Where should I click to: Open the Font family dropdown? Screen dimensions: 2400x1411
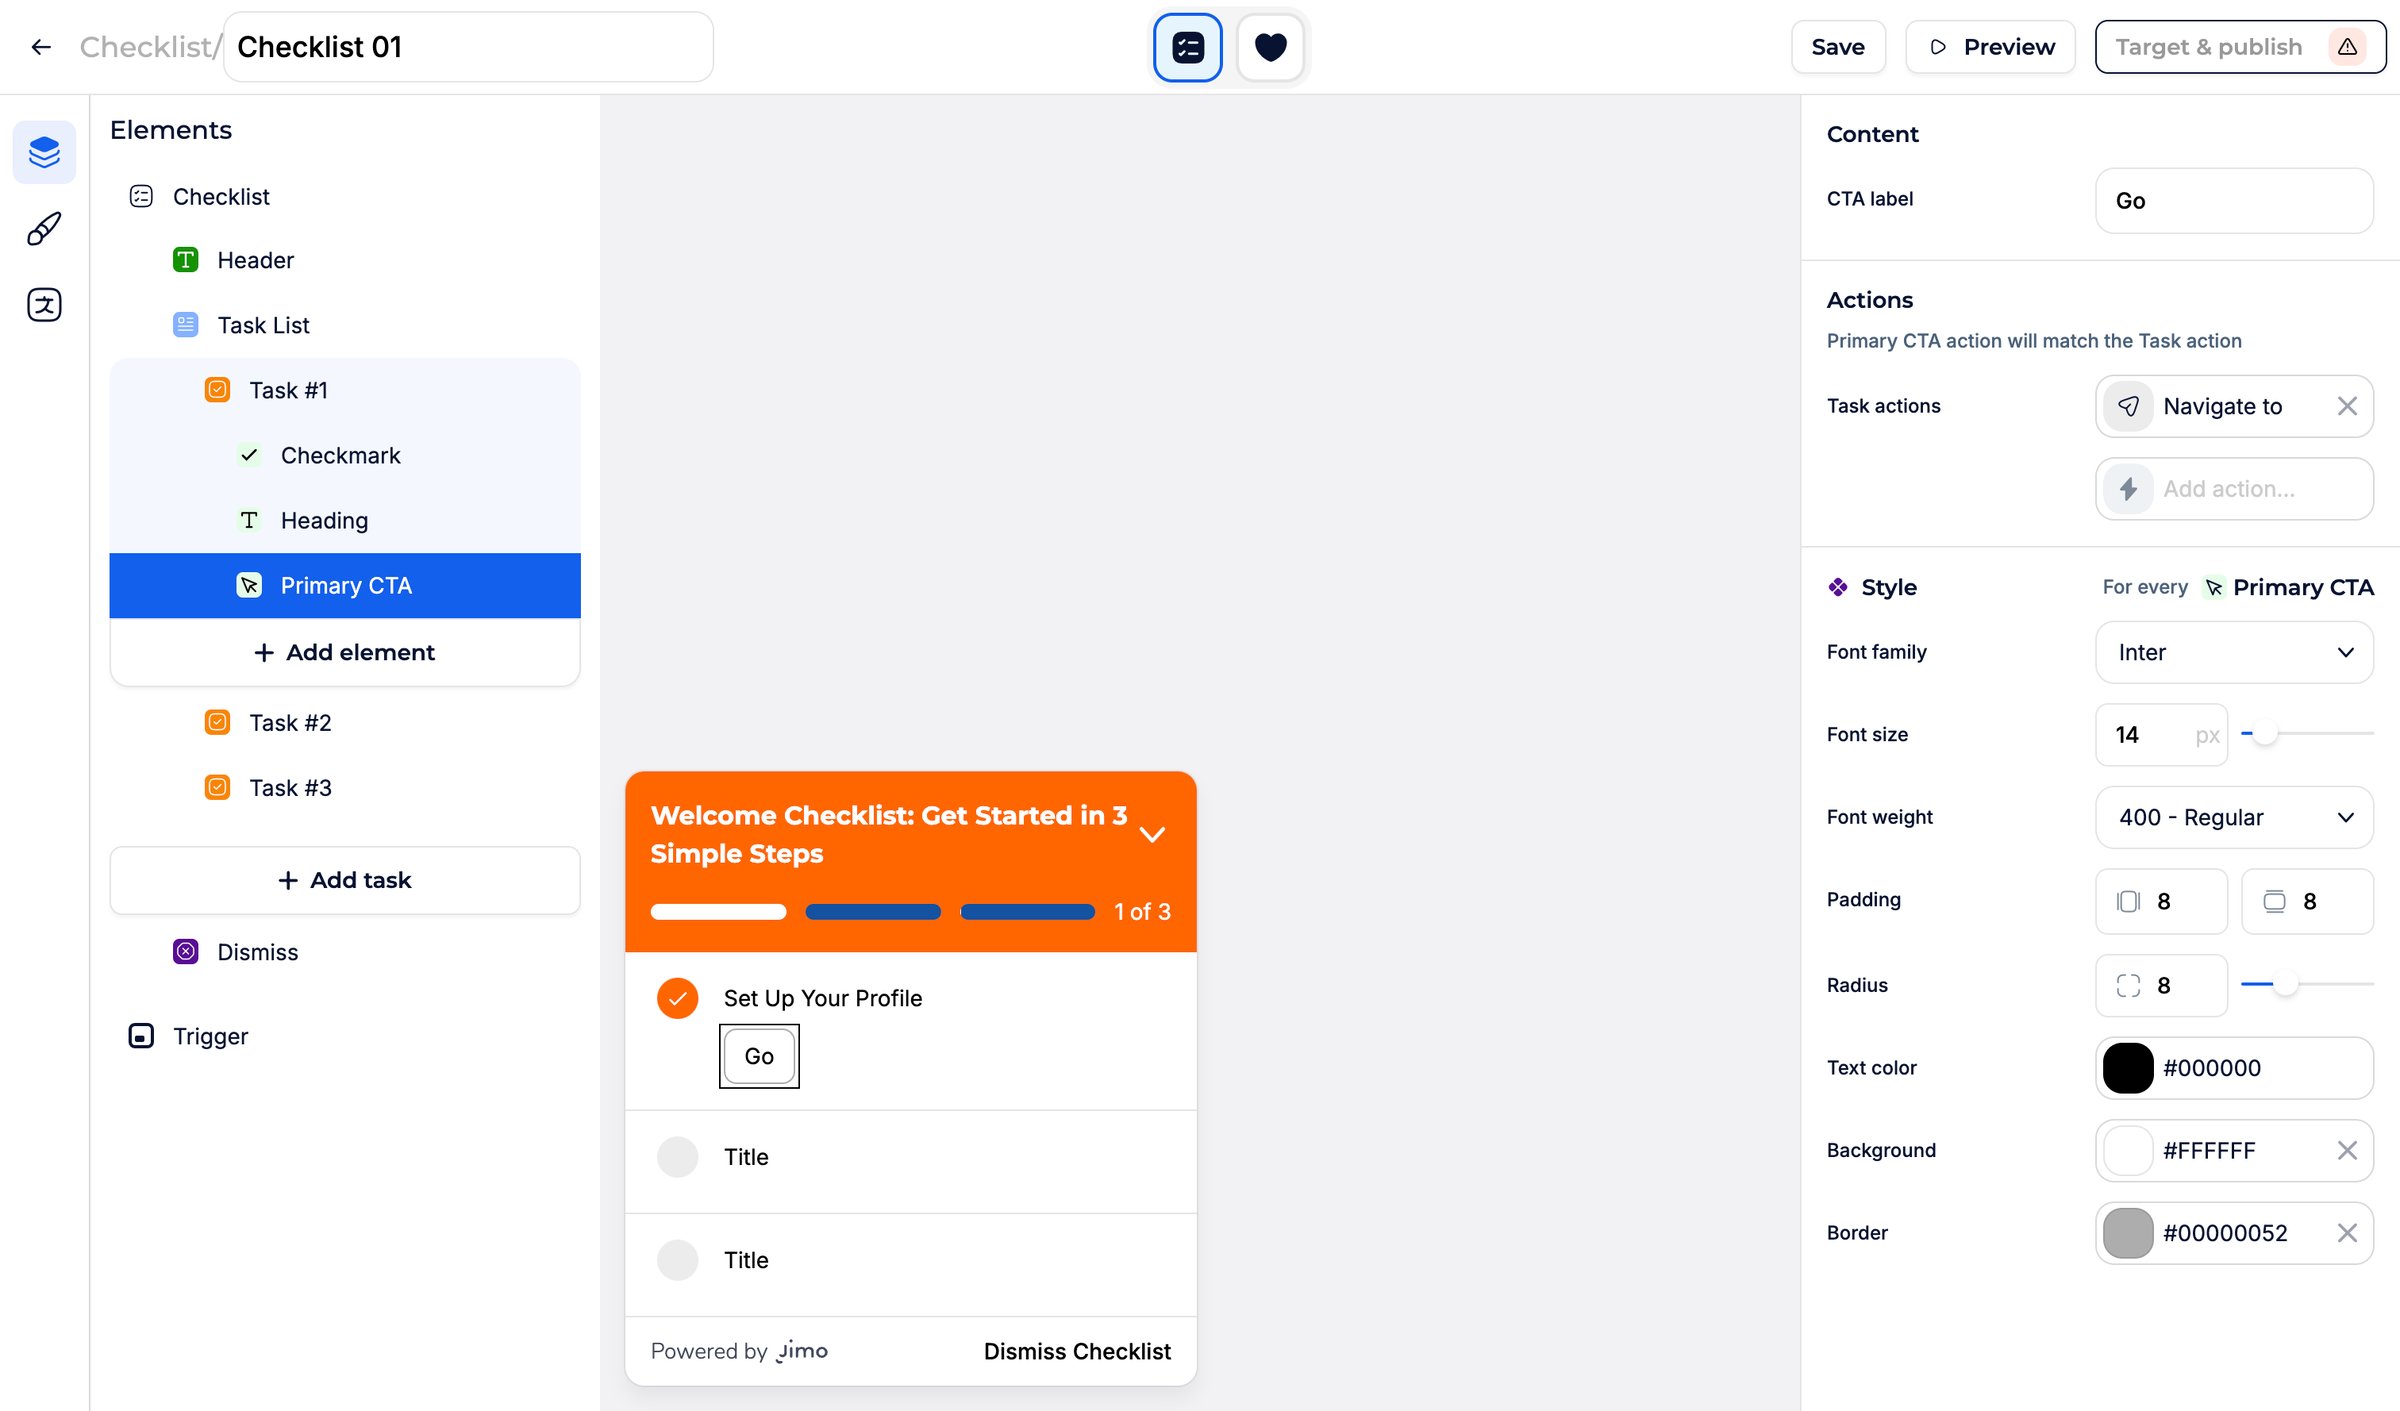(2234, 652)
